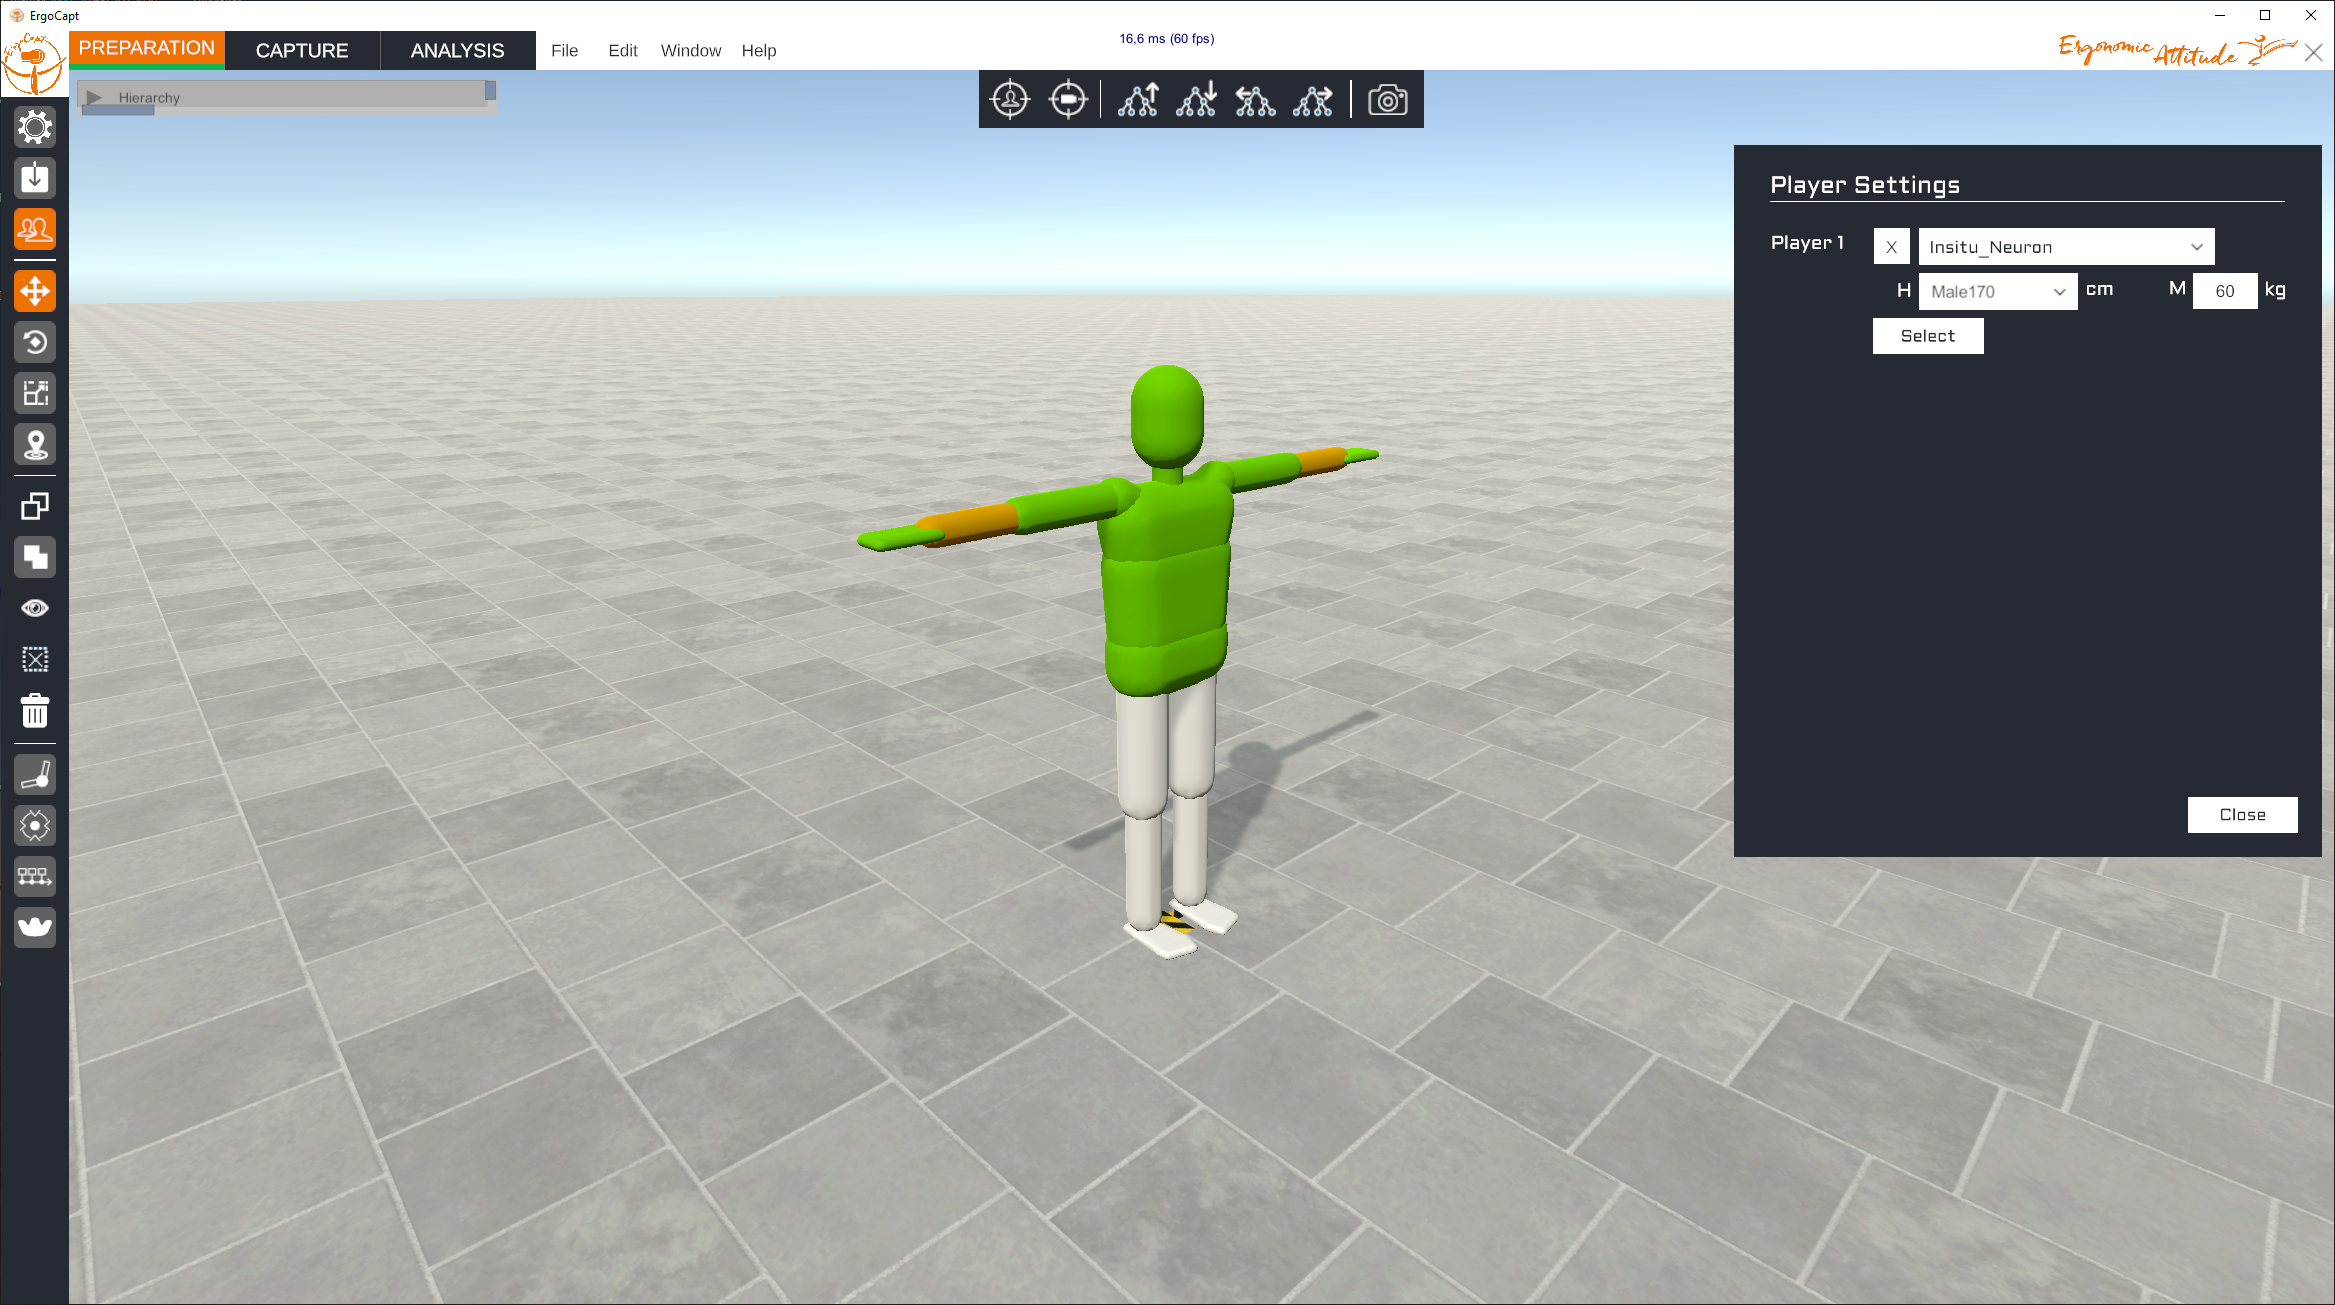Open the gear settings icon in sidebar
The height and width of the screenshot is (1305, 2335).
[35, 127]
